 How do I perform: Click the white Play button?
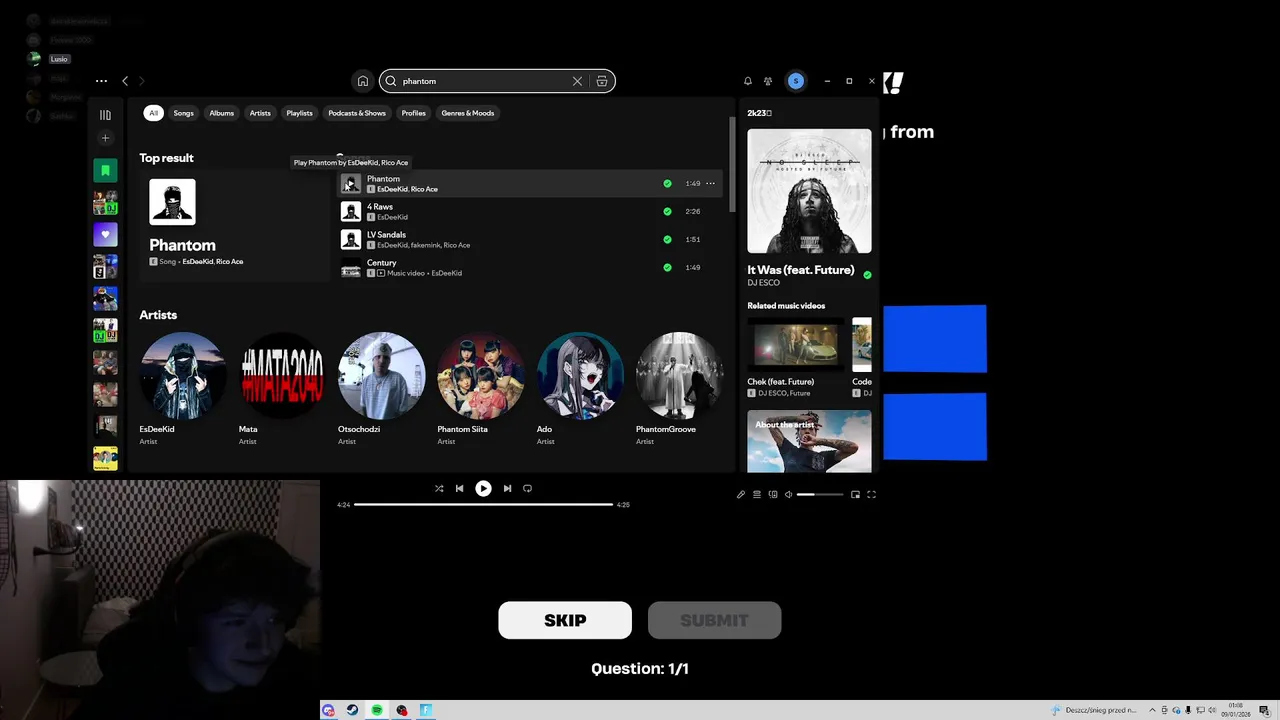[x=483, y=489]
